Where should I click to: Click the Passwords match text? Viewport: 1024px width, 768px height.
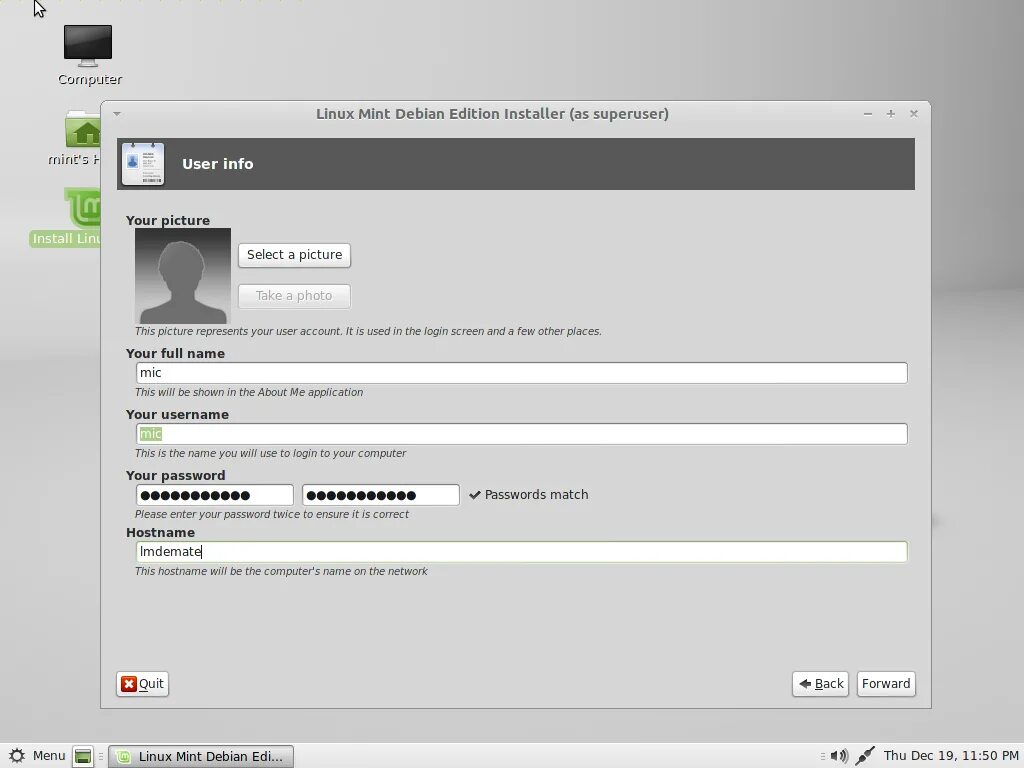536,495
